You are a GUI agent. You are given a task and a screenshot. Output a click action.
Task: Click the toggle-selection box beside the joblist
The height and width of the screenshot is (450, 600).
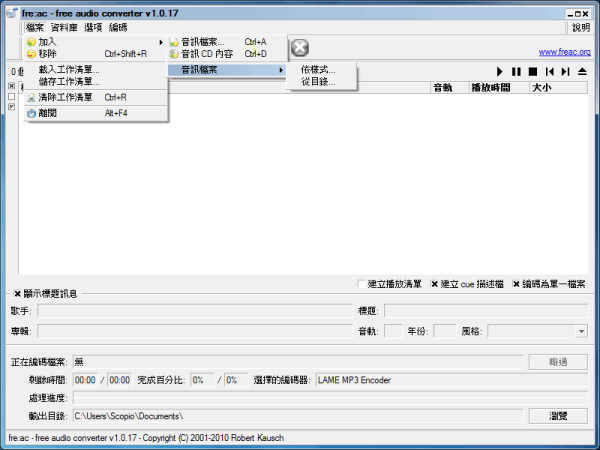11,107
